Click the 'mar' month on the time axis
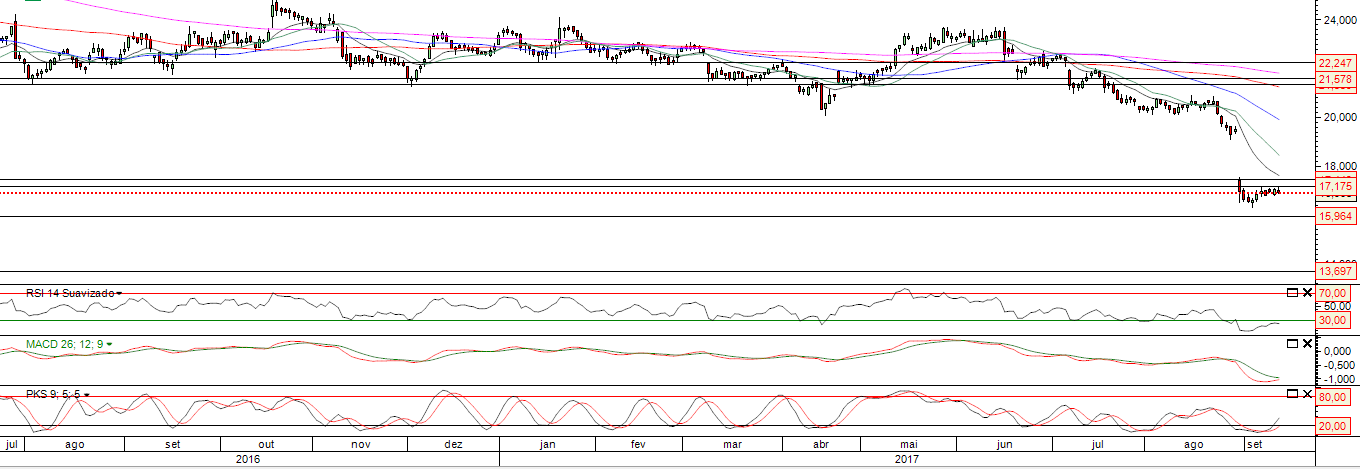 click(733, 443)
